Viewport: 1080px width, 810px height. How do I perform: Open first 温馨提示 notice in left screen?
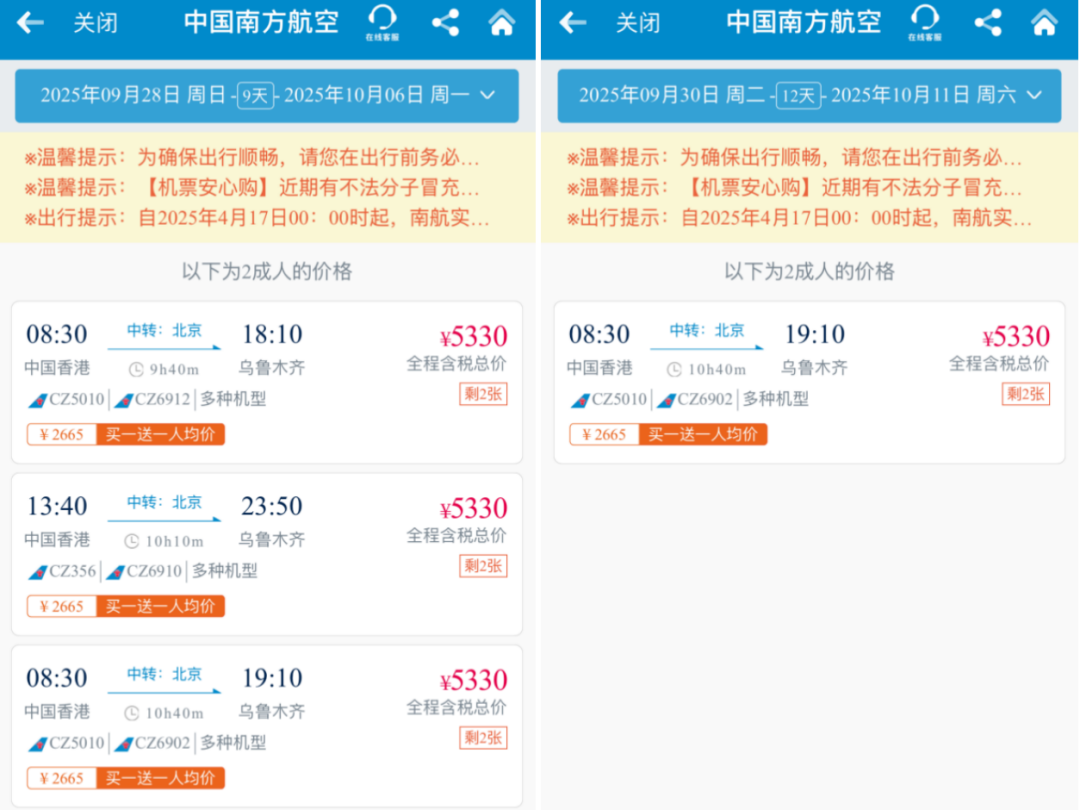coord(251,158)
